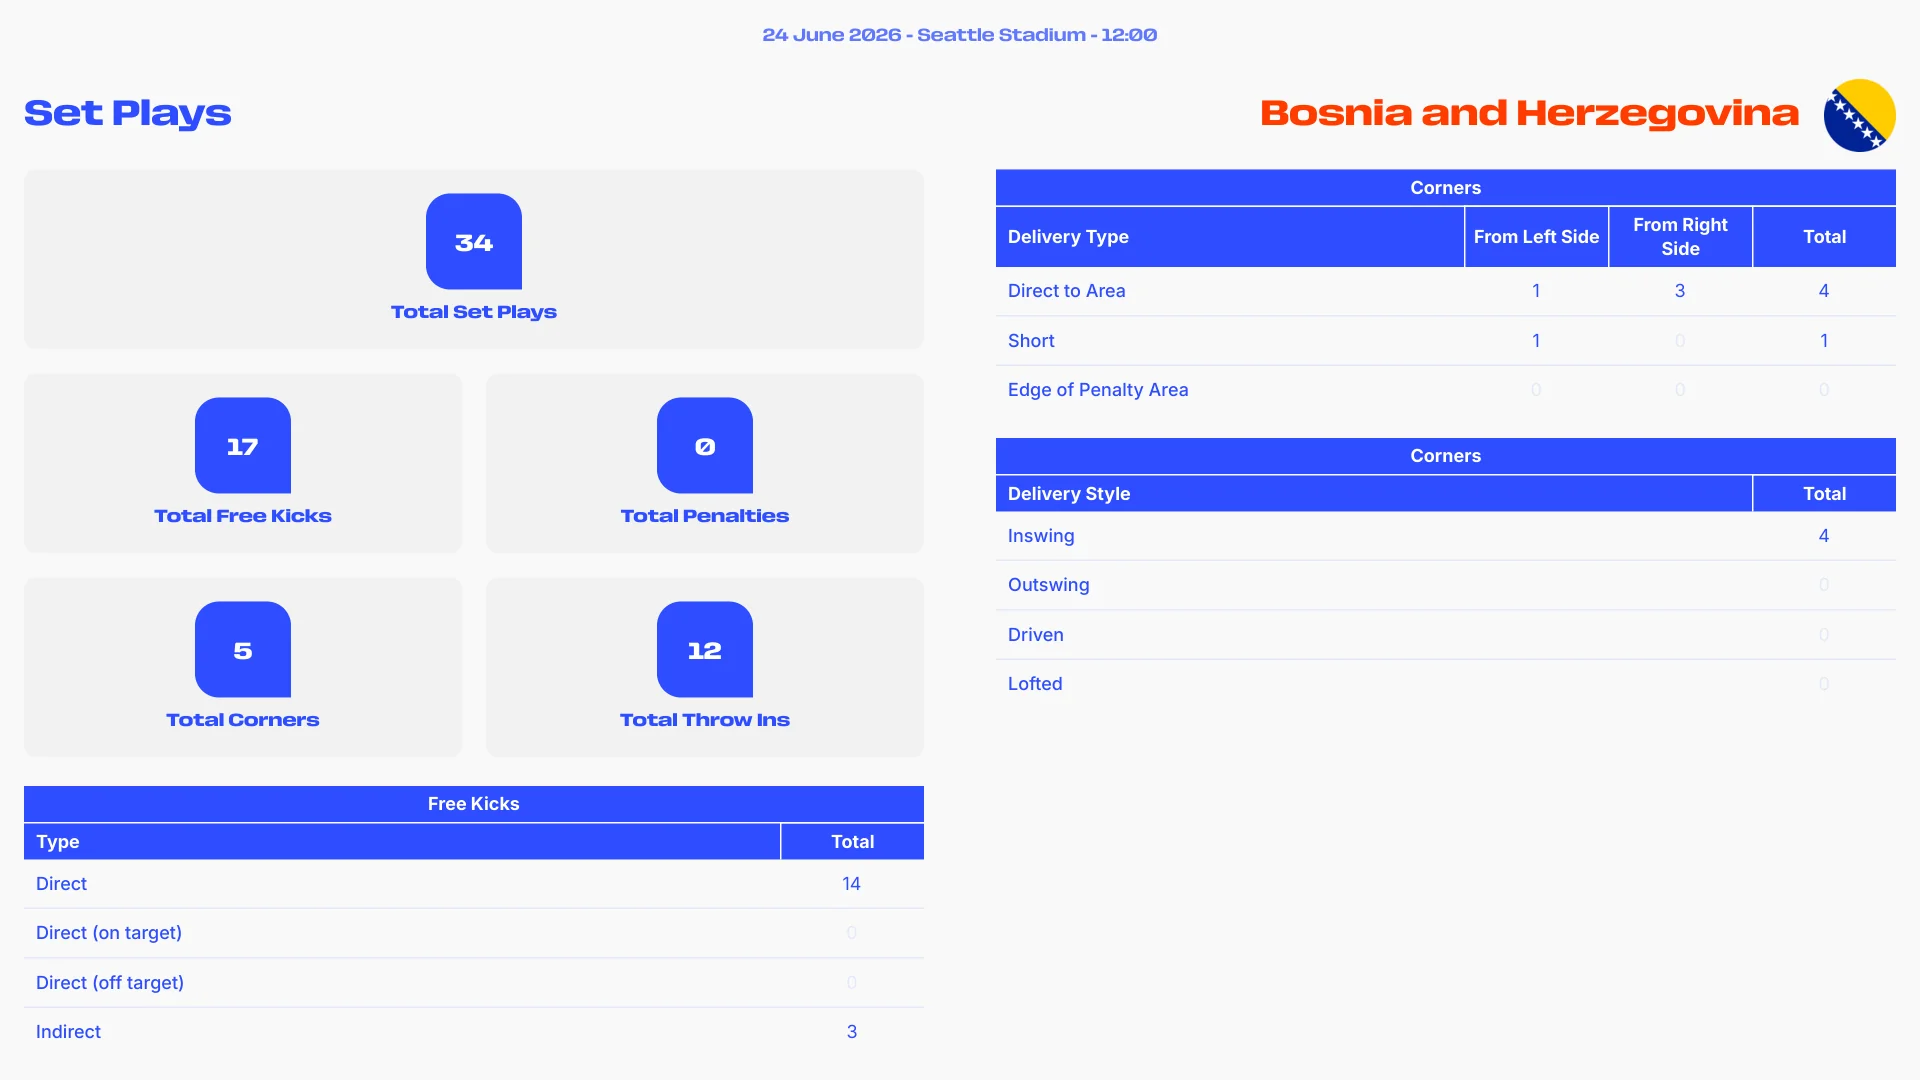Select the Edge of Penalty Area row
The width and height of the screenshot is (1920, 1080).
(1446, 390)
